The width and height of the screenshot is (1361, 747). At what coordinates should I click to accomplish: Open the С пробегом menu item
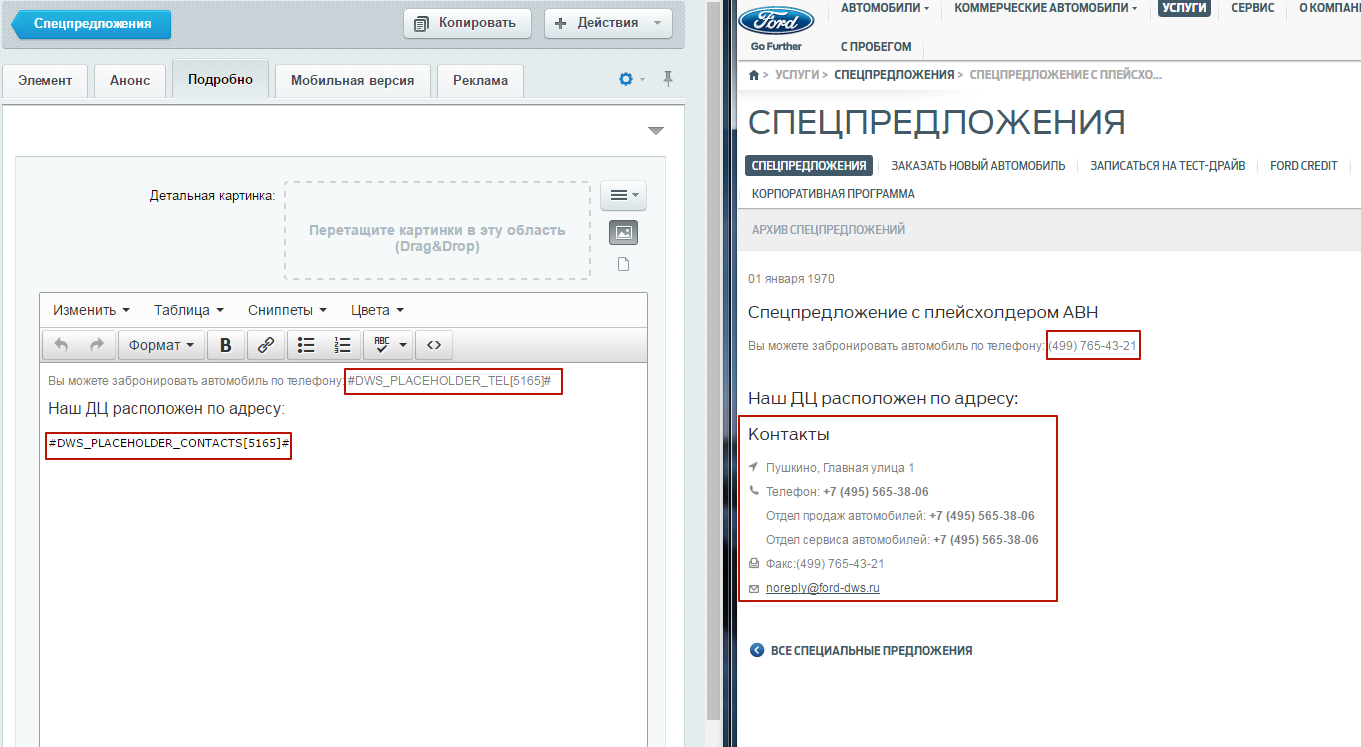point(876,47)
